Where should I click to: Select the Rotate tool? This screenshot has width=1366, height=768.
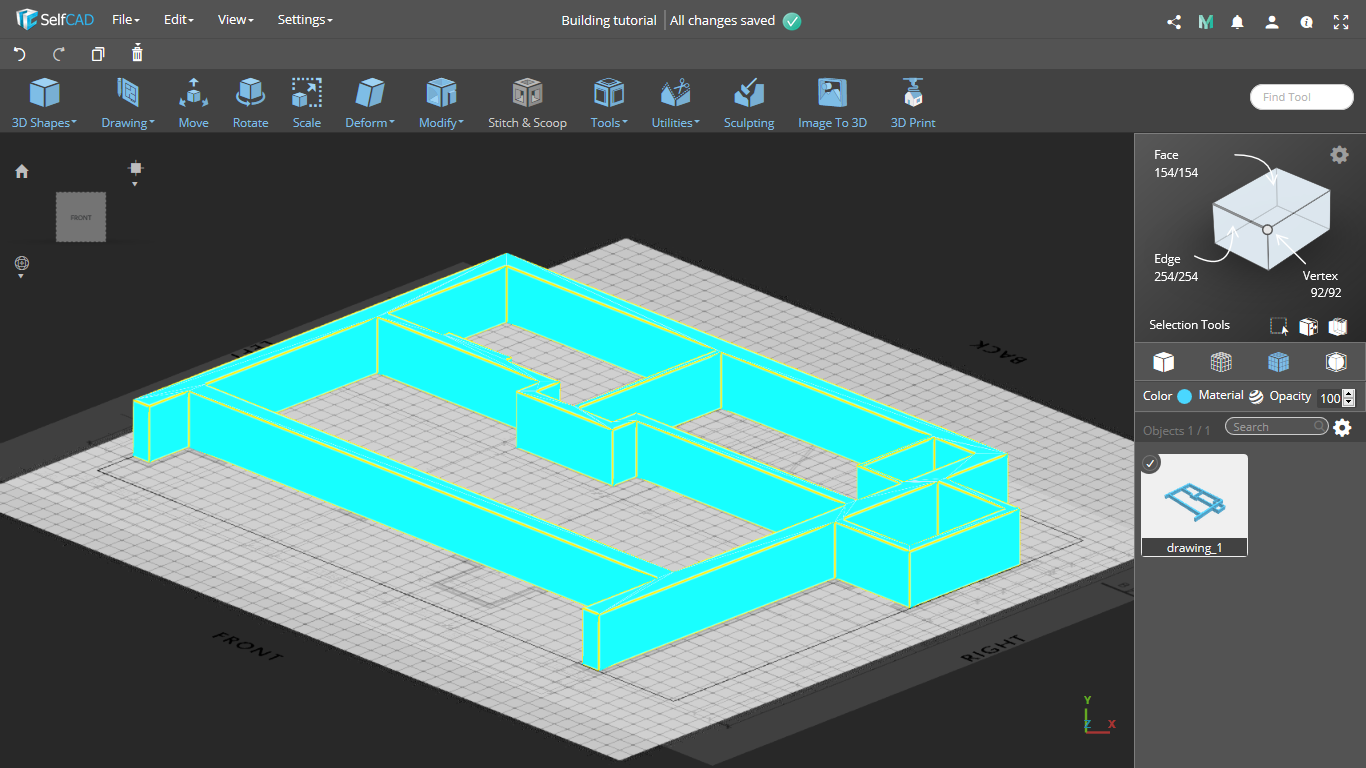point(250,104)
